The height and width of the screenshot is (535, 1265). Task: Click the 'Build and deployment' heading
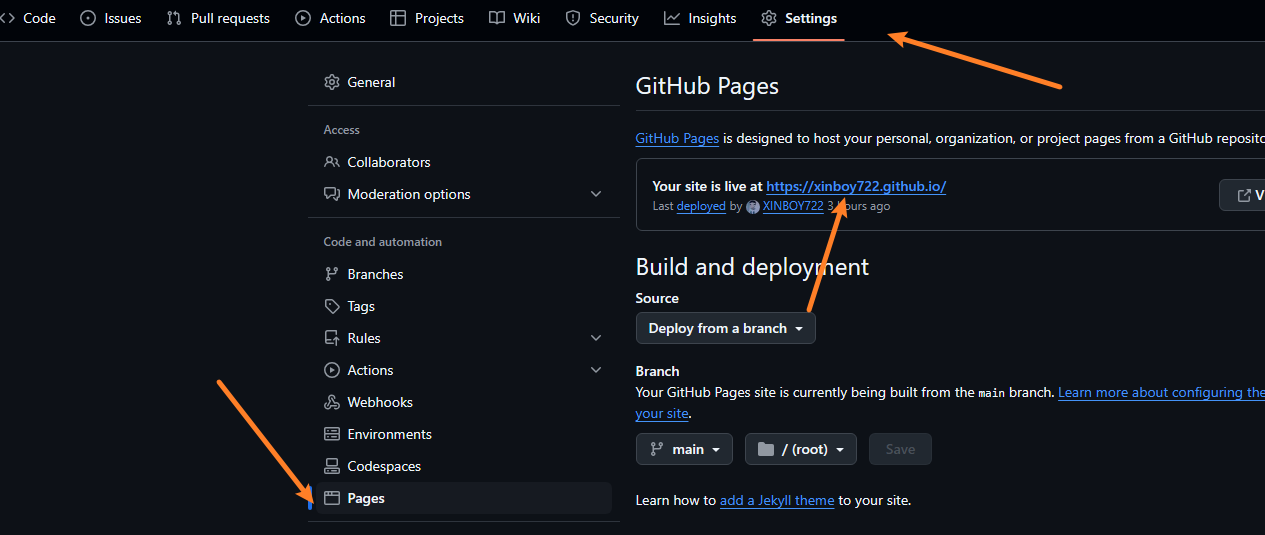tap(752, 267)
